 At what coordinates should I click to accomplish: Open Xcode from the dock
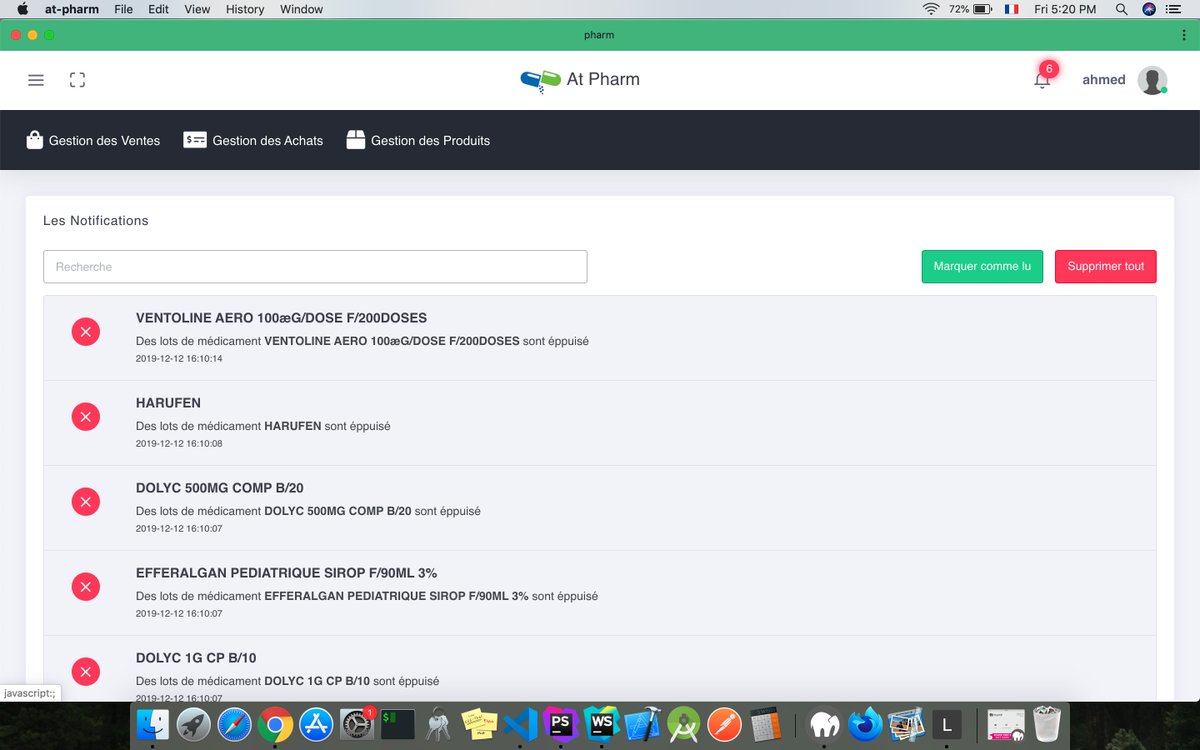point(642,724)
